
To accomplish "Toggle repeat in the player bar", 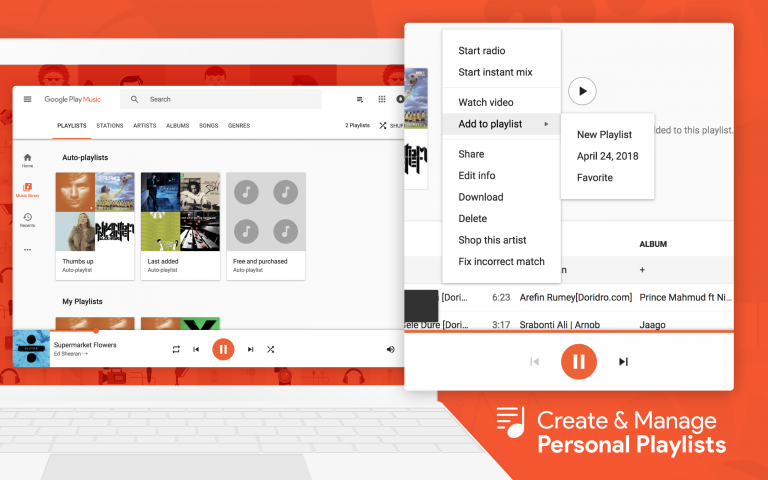I will 175,349.
